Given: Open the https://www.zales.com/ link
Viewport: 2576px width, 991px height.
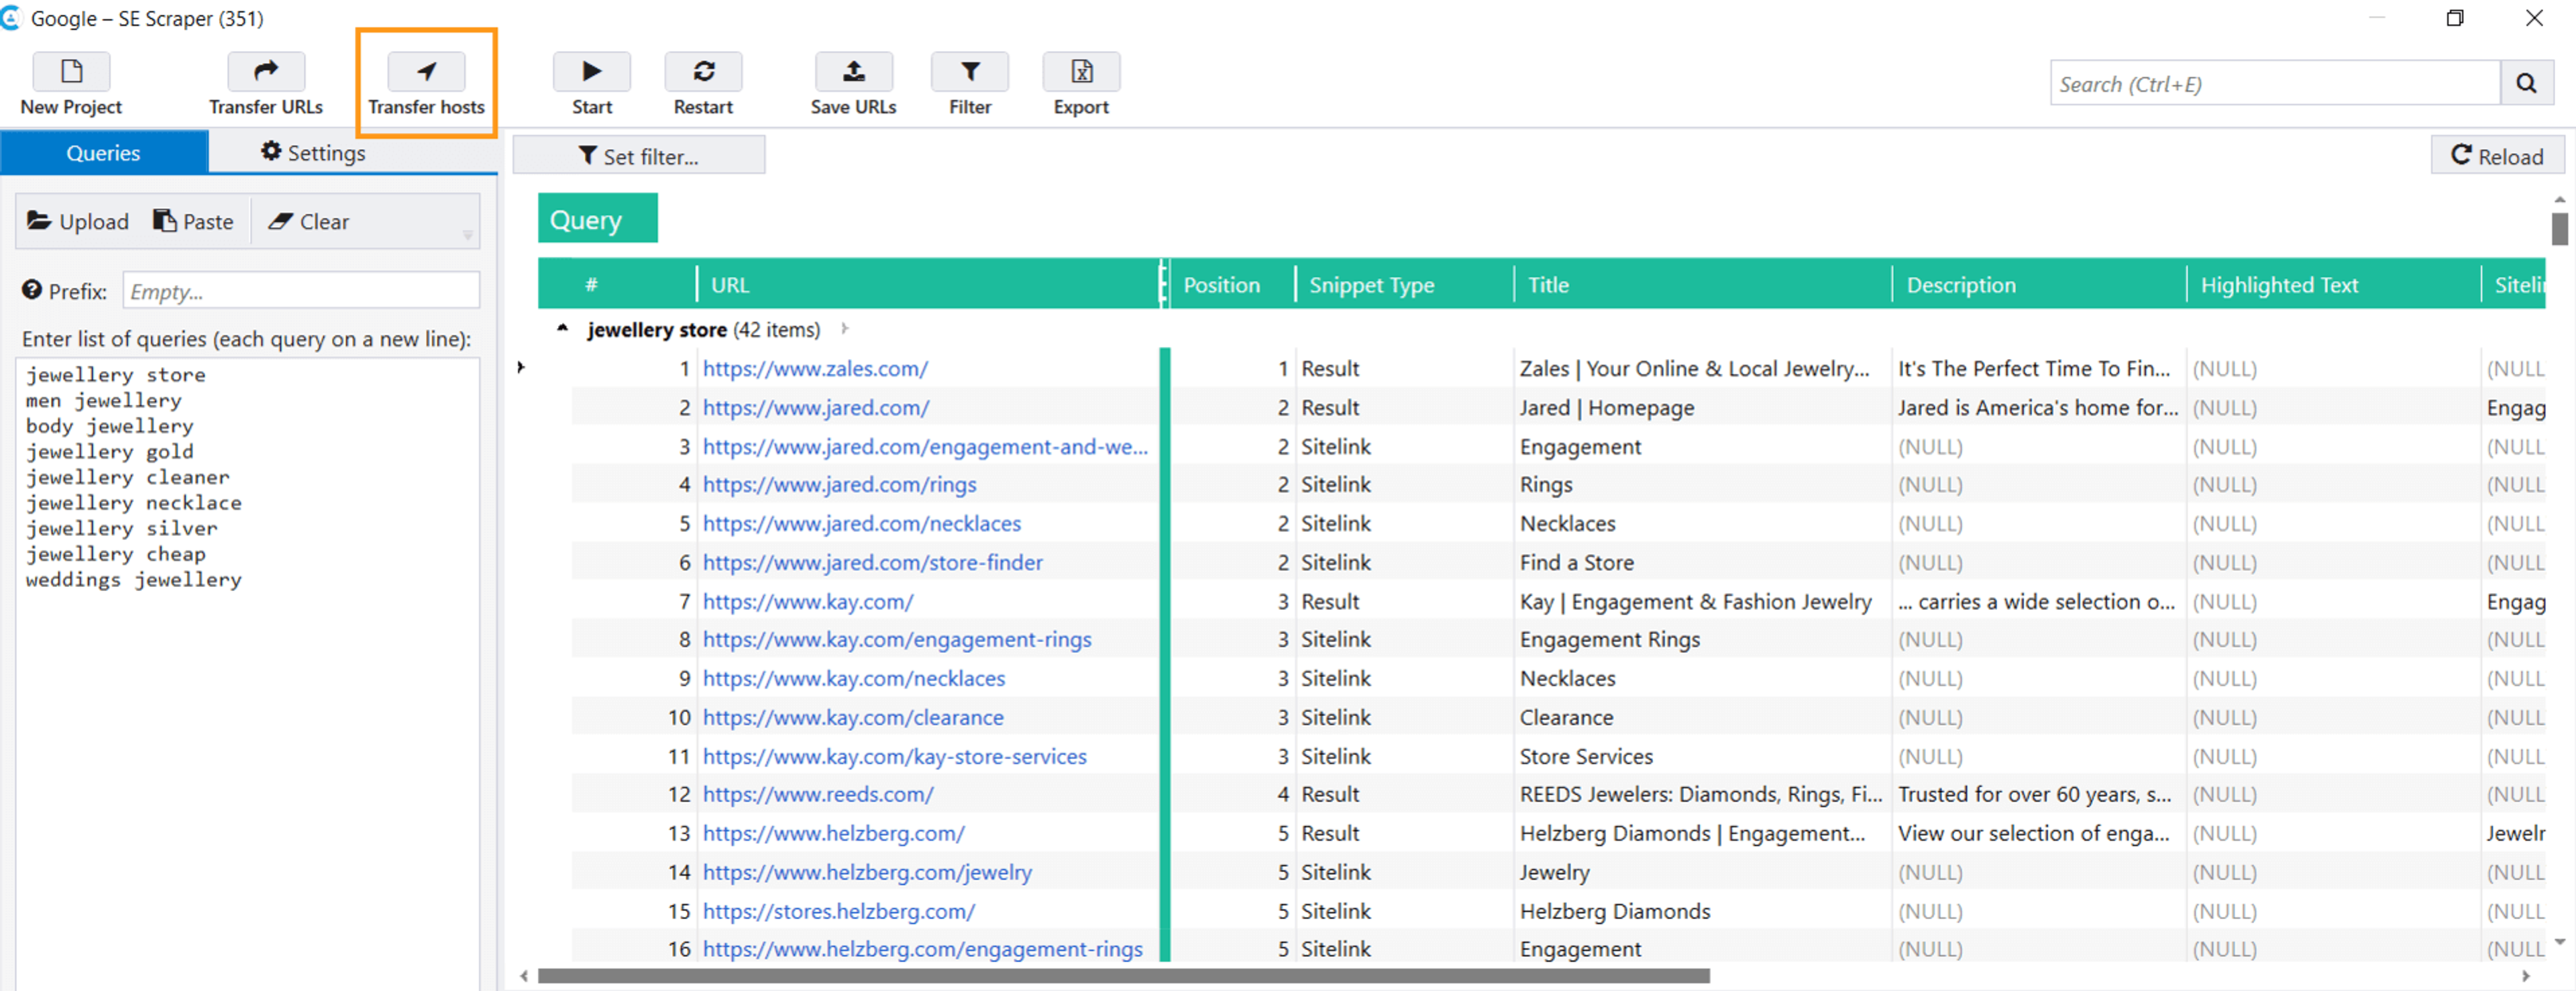Looking at the screenshot, I should (x=815, y=368).
